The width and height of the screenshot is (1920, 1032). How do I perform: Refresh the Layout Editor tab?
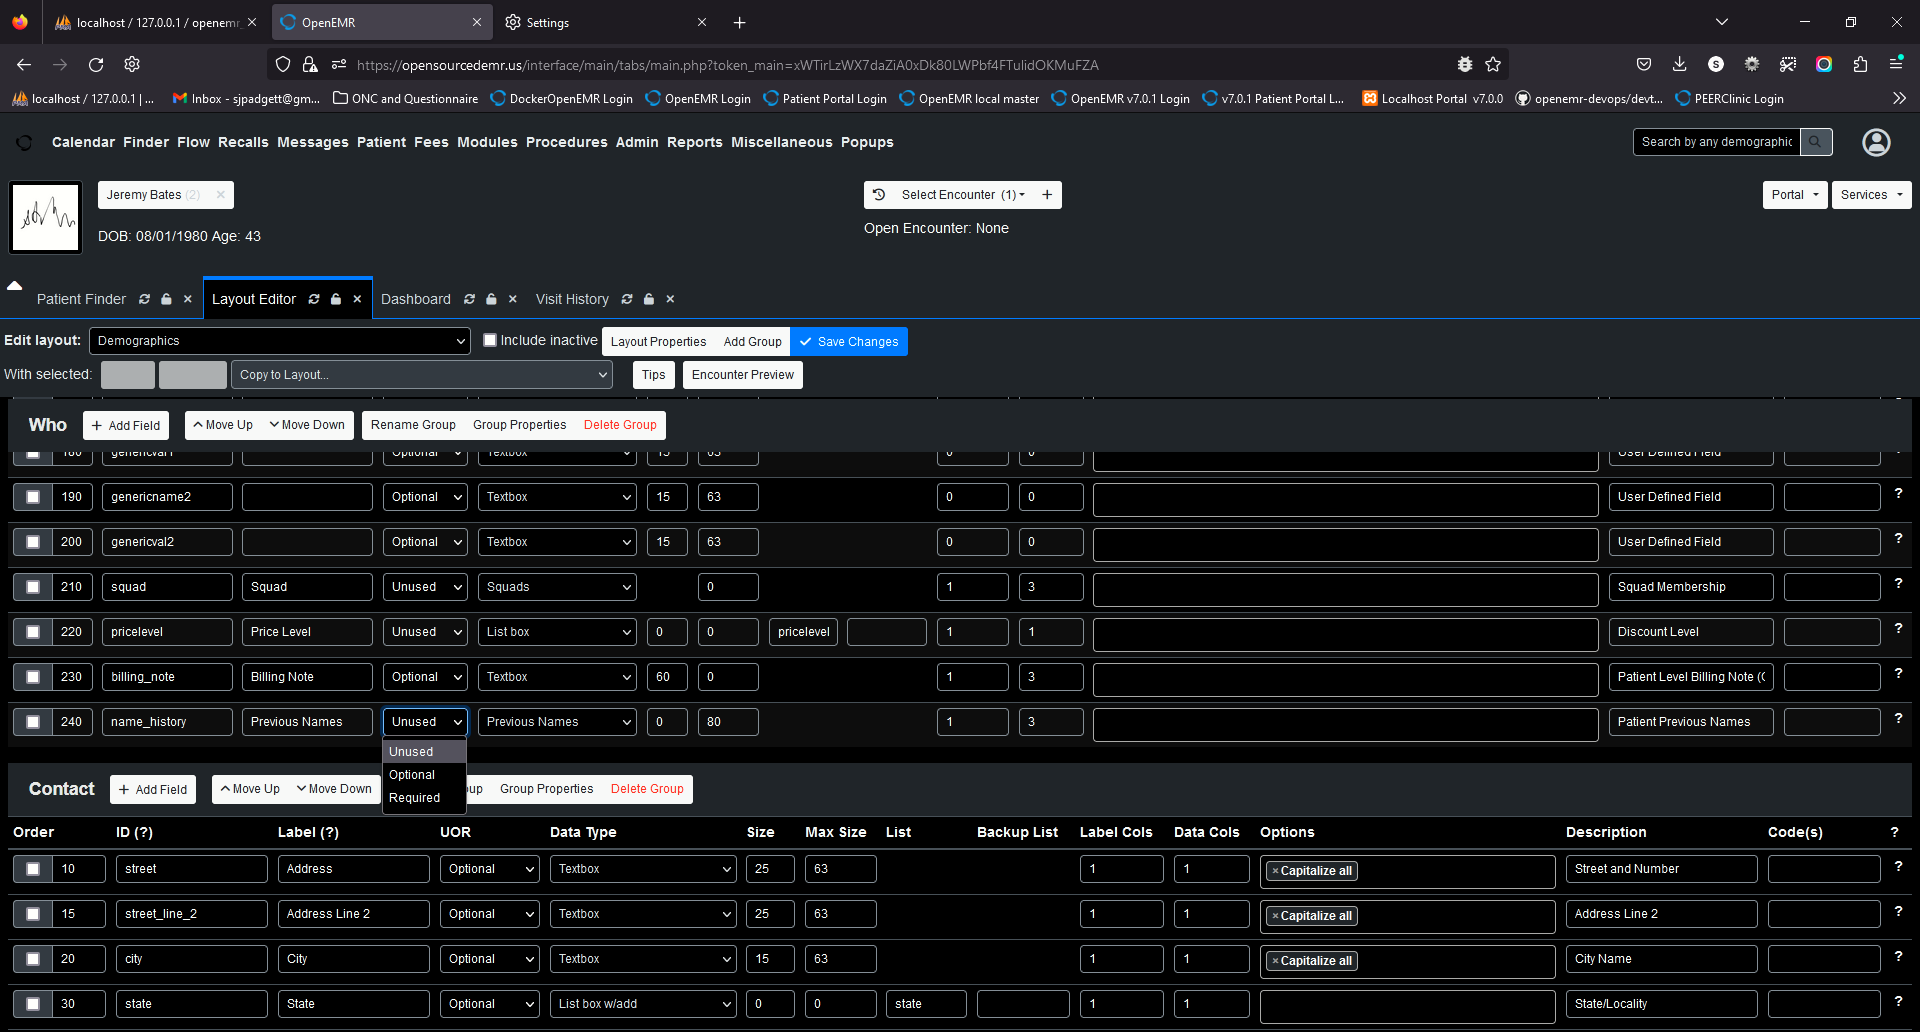[x=314, y=299]
